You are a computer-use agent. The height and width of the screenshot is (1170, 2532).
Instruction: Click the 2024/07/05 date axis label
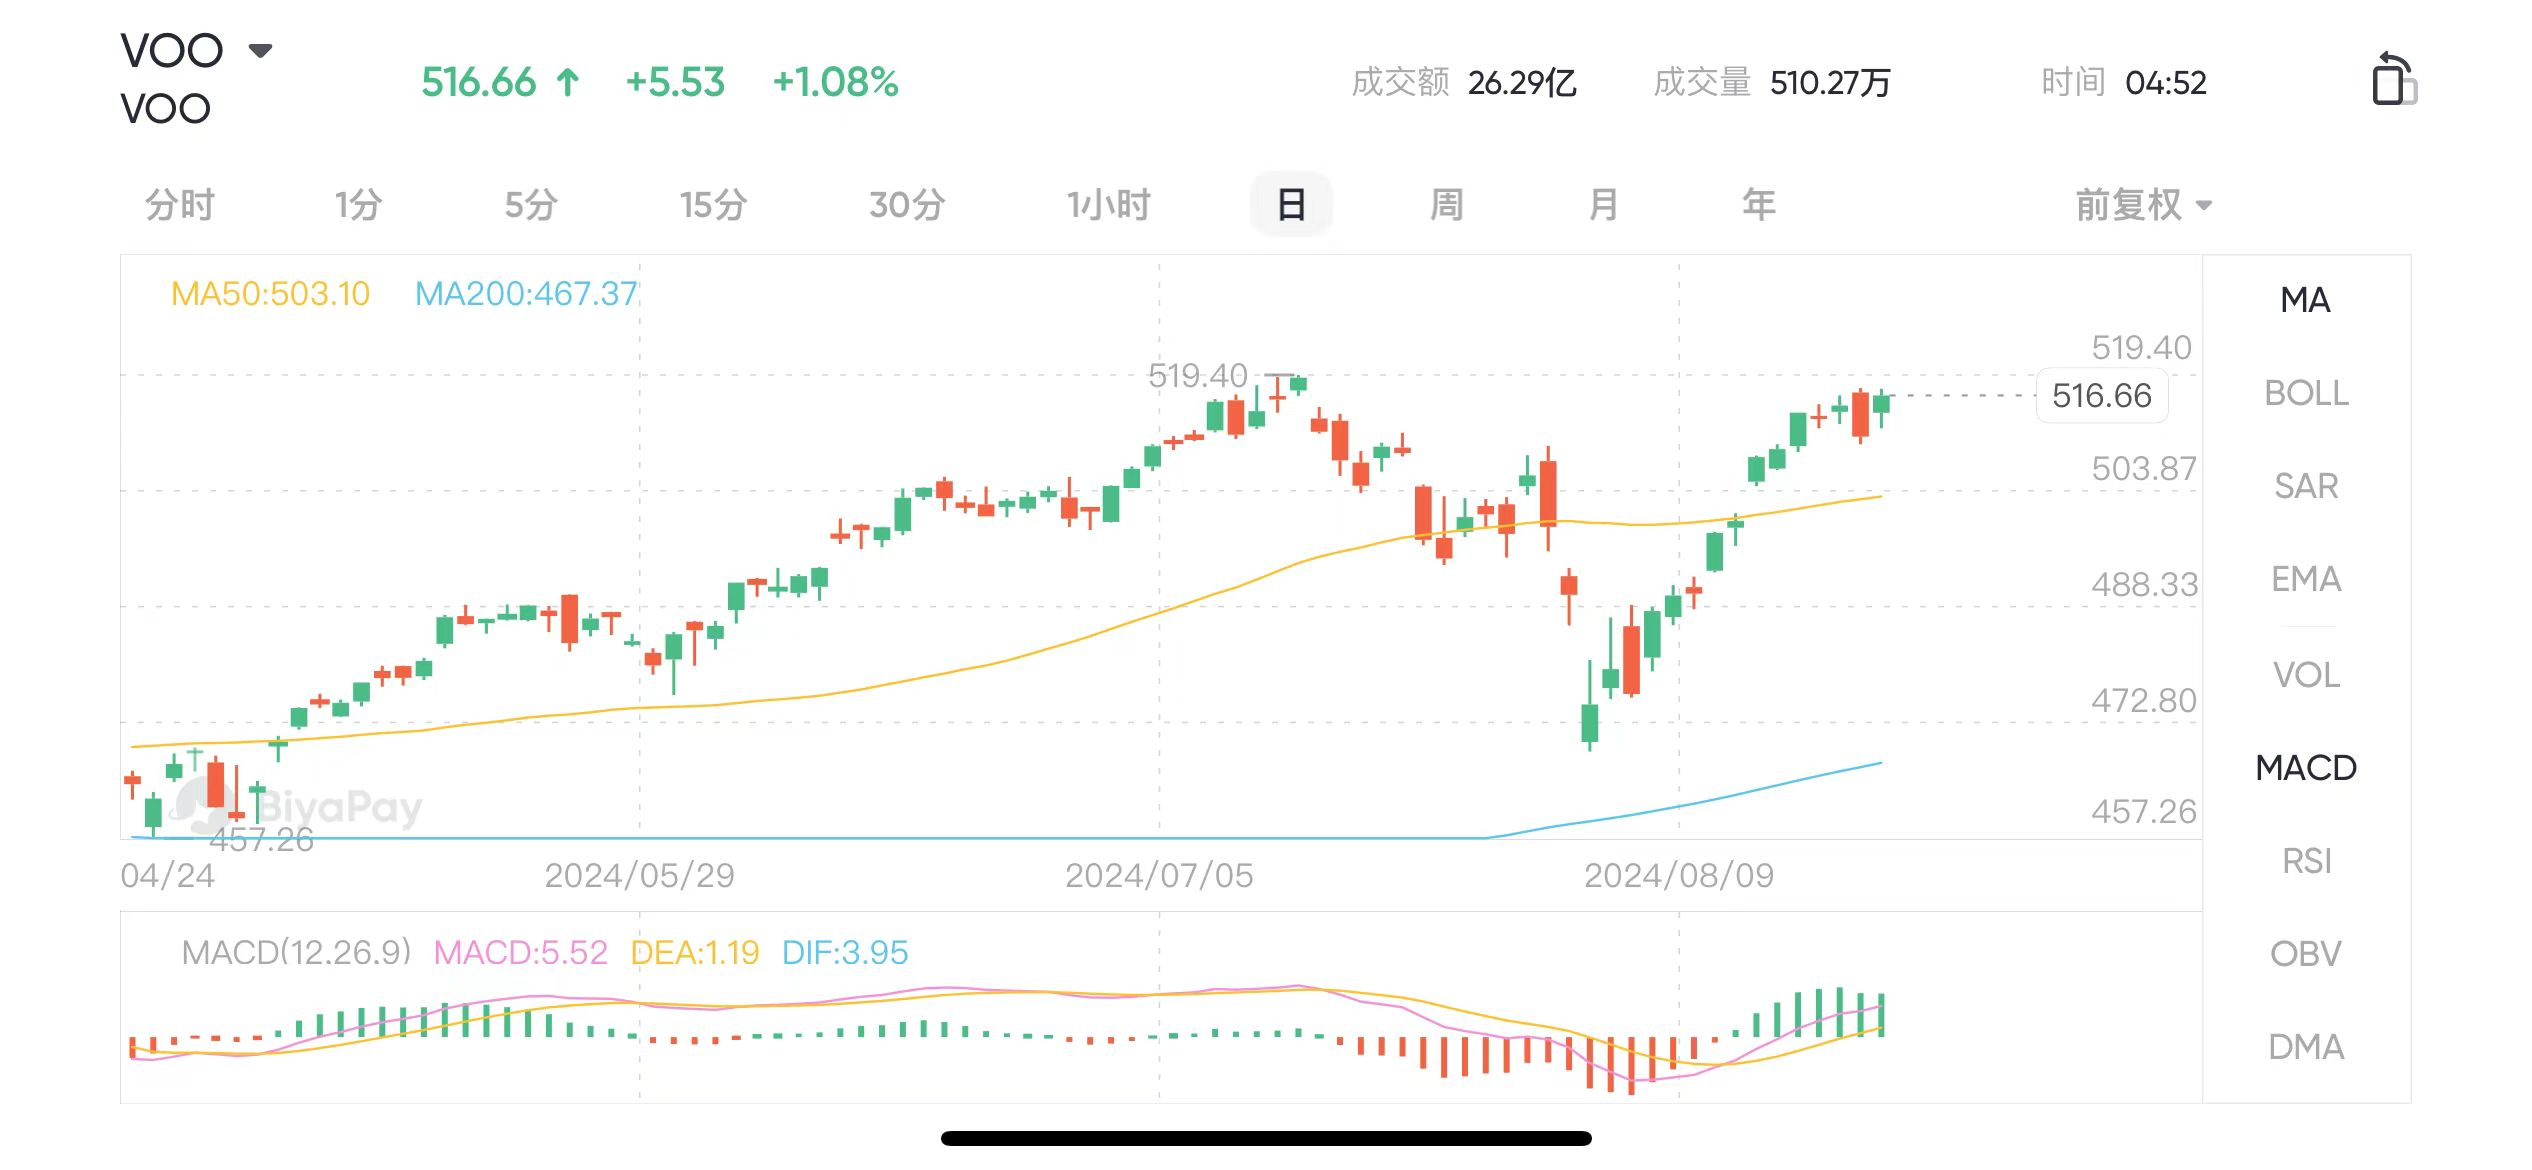point(1159,876)
